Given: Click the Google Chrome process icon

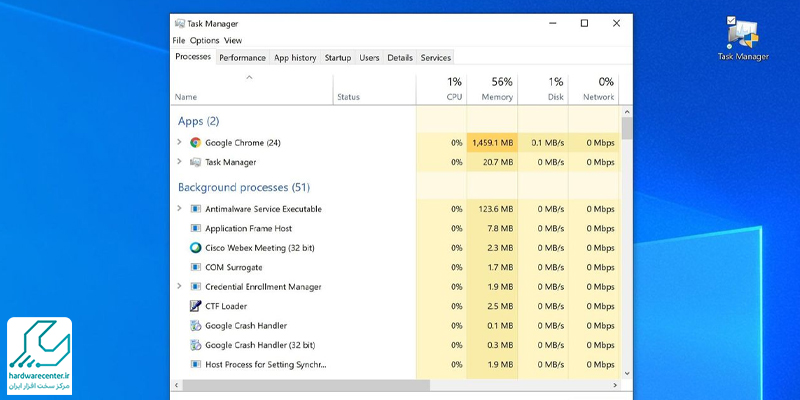Looking at the screenshot, I should (195, 143).
